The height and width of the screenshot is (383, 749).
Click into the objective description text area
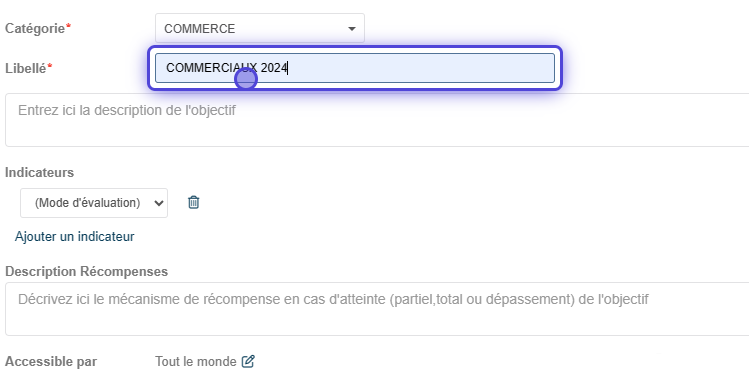coord(377,120)
